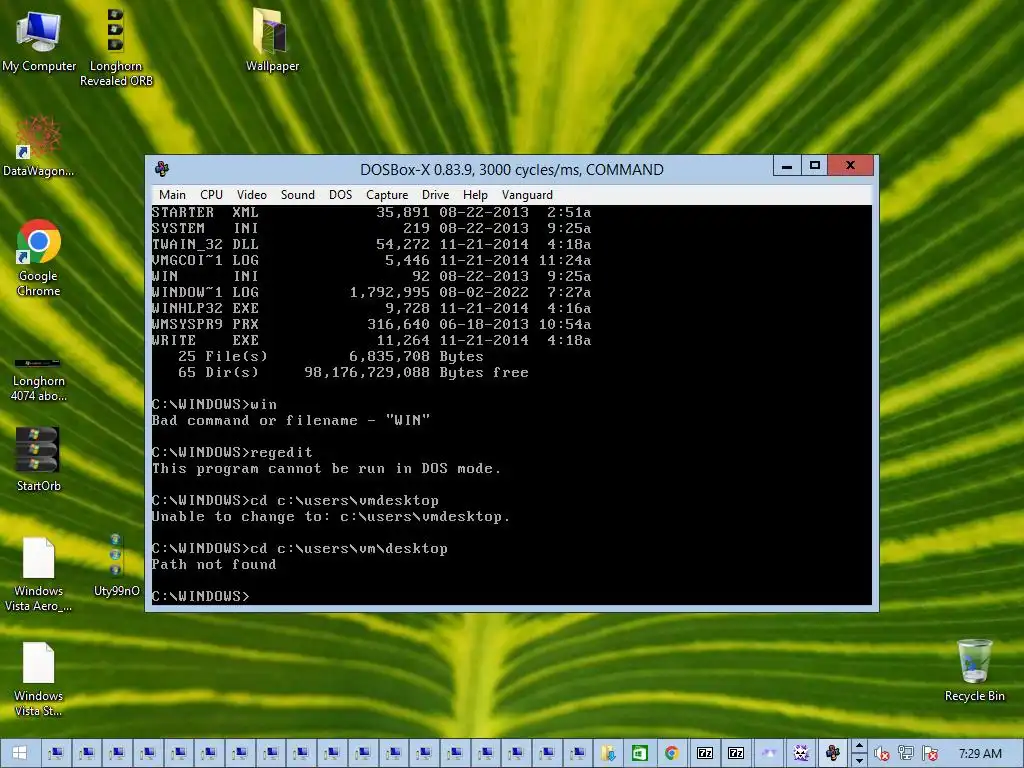
Task: Click the STARTER XML listing line
Action: pos(371,212)
